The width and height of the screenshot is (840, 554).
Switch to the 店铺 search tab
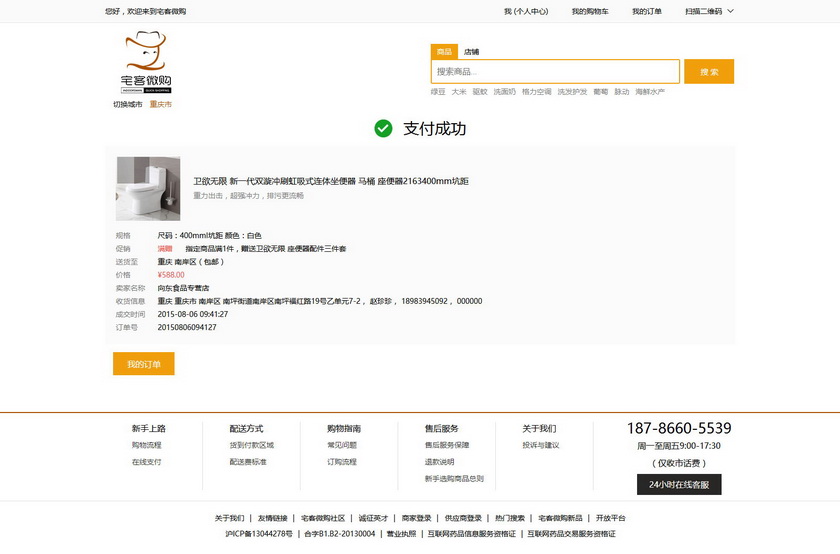tap(471, 52)
